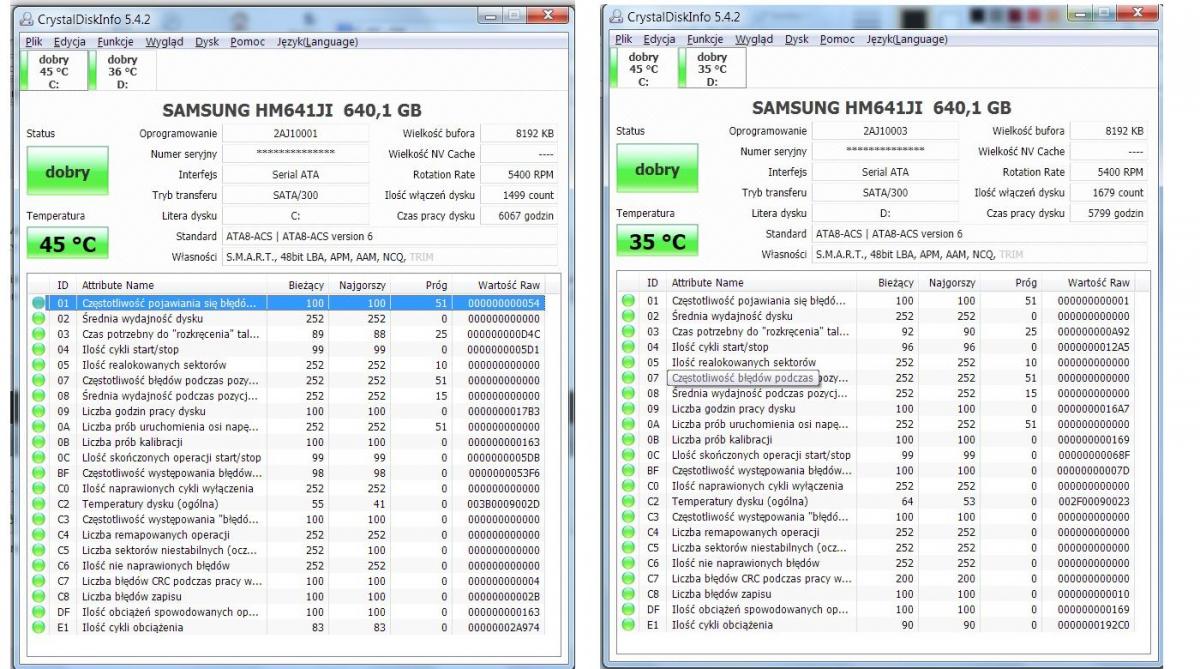Click green status circle of row 07 in left window

click(39, 381)
